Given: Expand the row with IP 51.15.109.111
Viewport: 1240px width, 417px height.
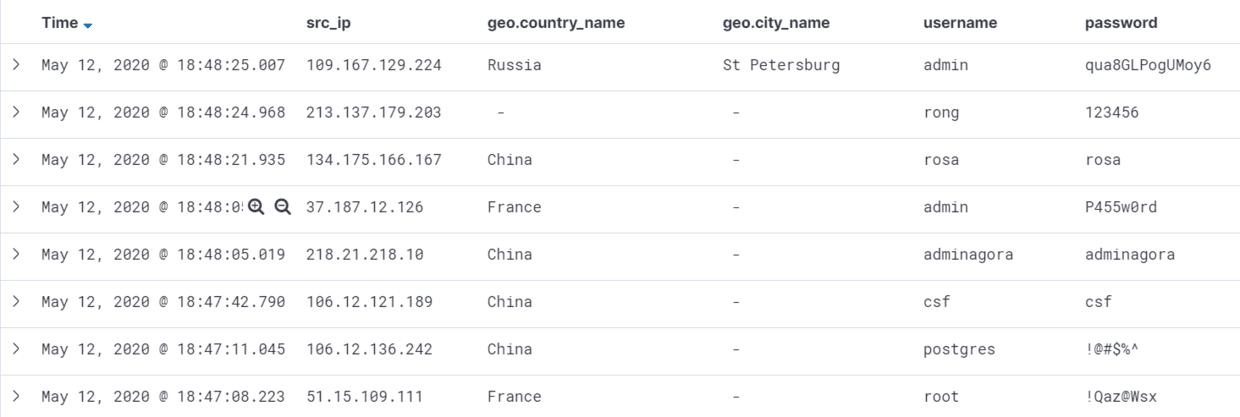Looking at the screenshot, I should point(16,396).
